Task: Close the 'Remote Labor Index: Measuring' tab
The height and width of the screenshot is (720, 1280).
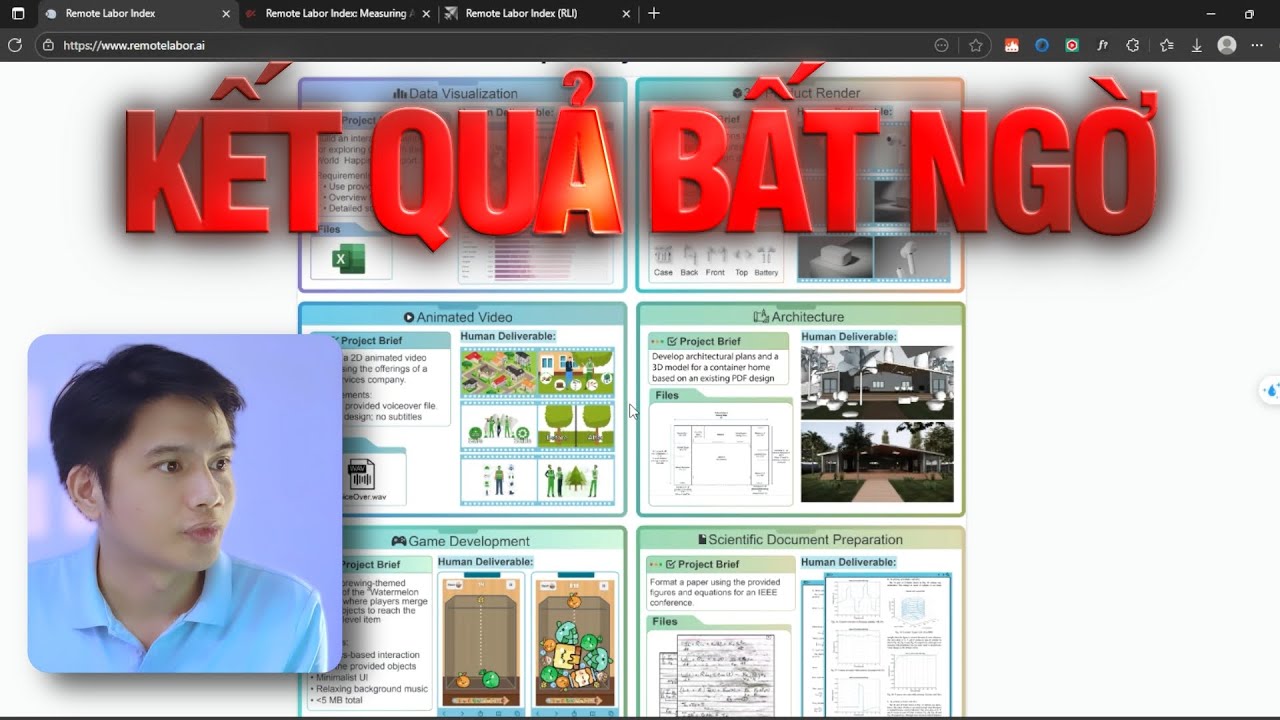Action: [x=426, y=14]
